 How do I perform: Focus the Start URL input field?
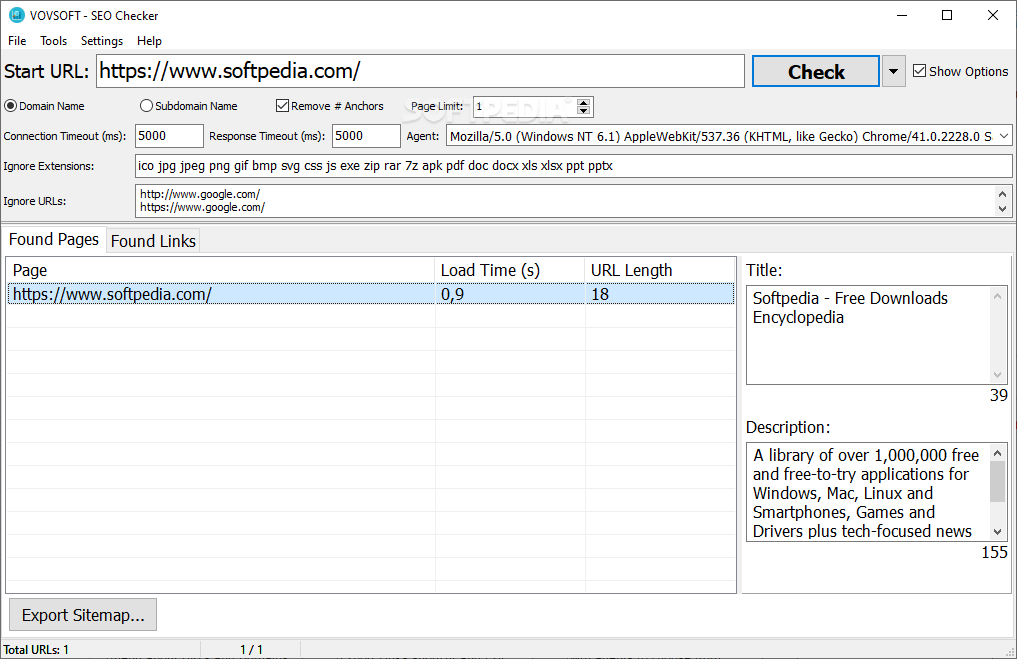(x=420, y=71)
